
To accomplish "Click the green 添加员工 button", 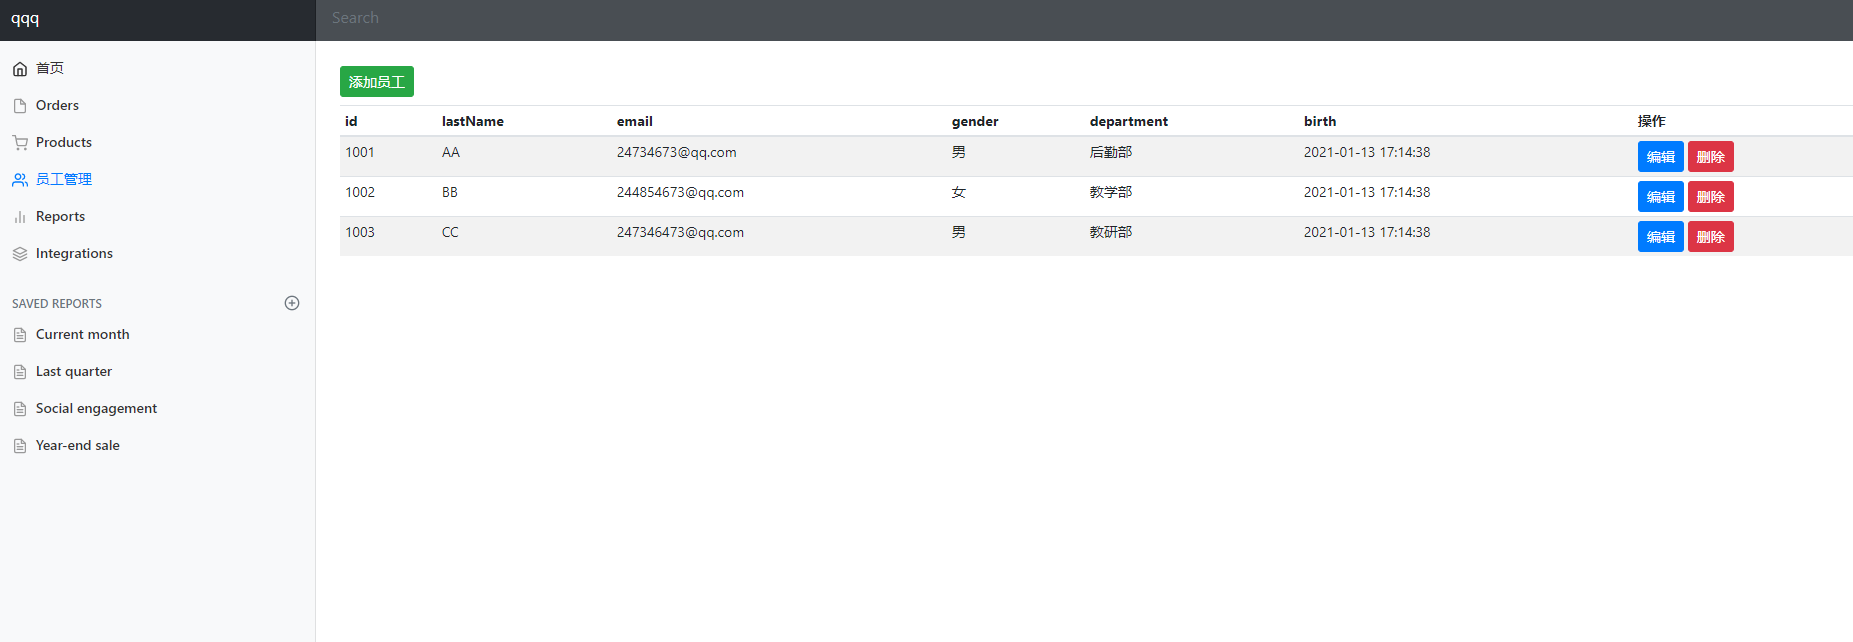I will pyautogui.click(x=377, y=82).
